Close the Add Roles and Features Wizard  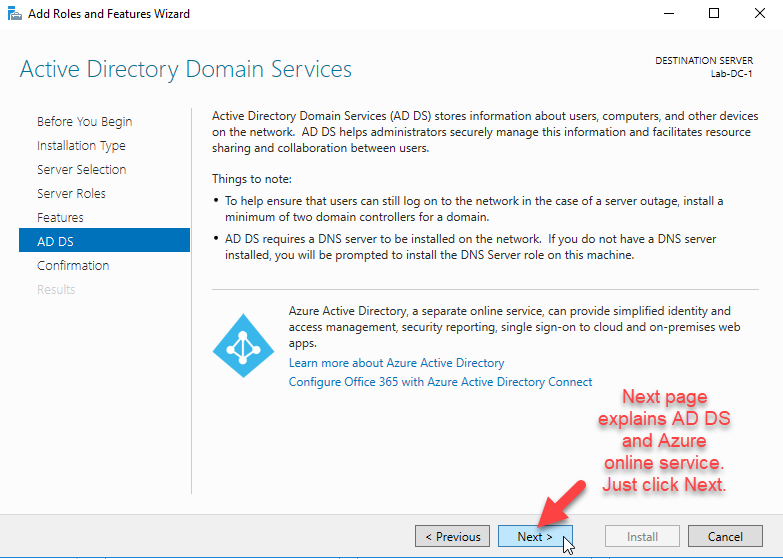(760, 13)
